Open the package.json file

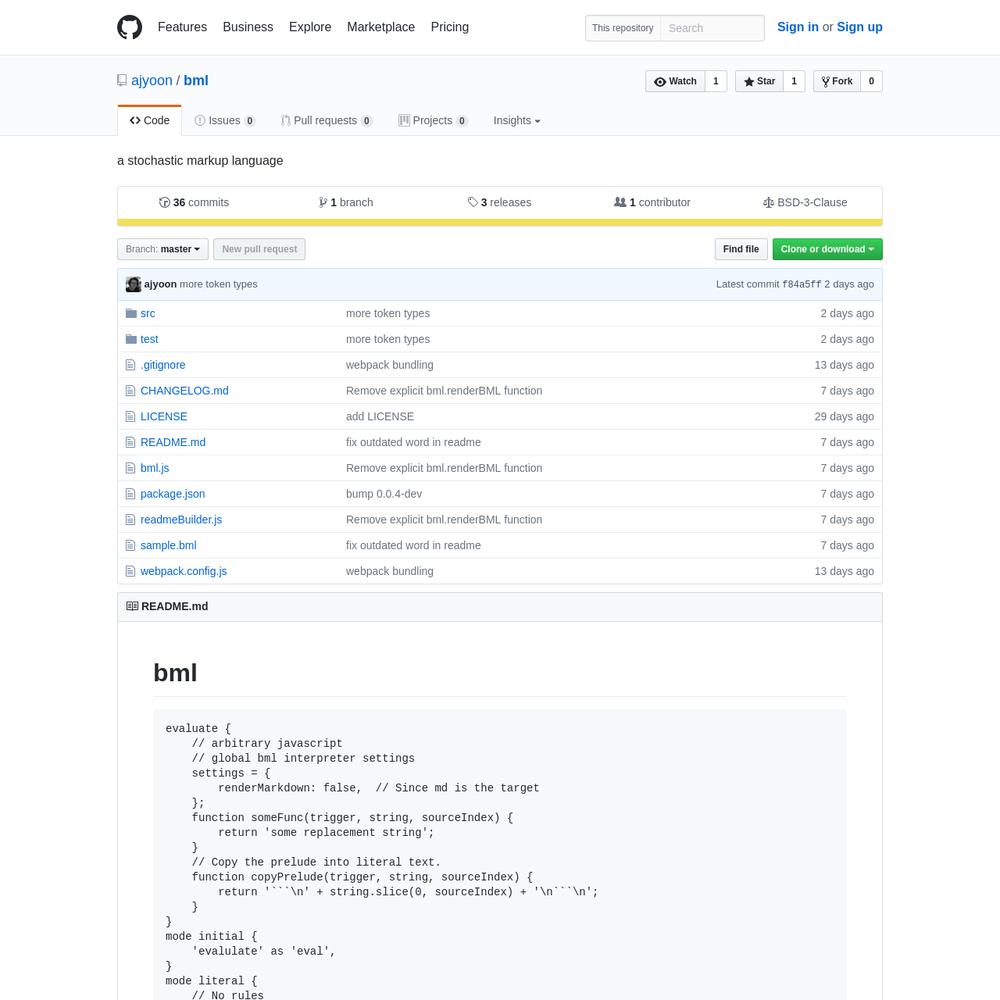coord(173,494)
